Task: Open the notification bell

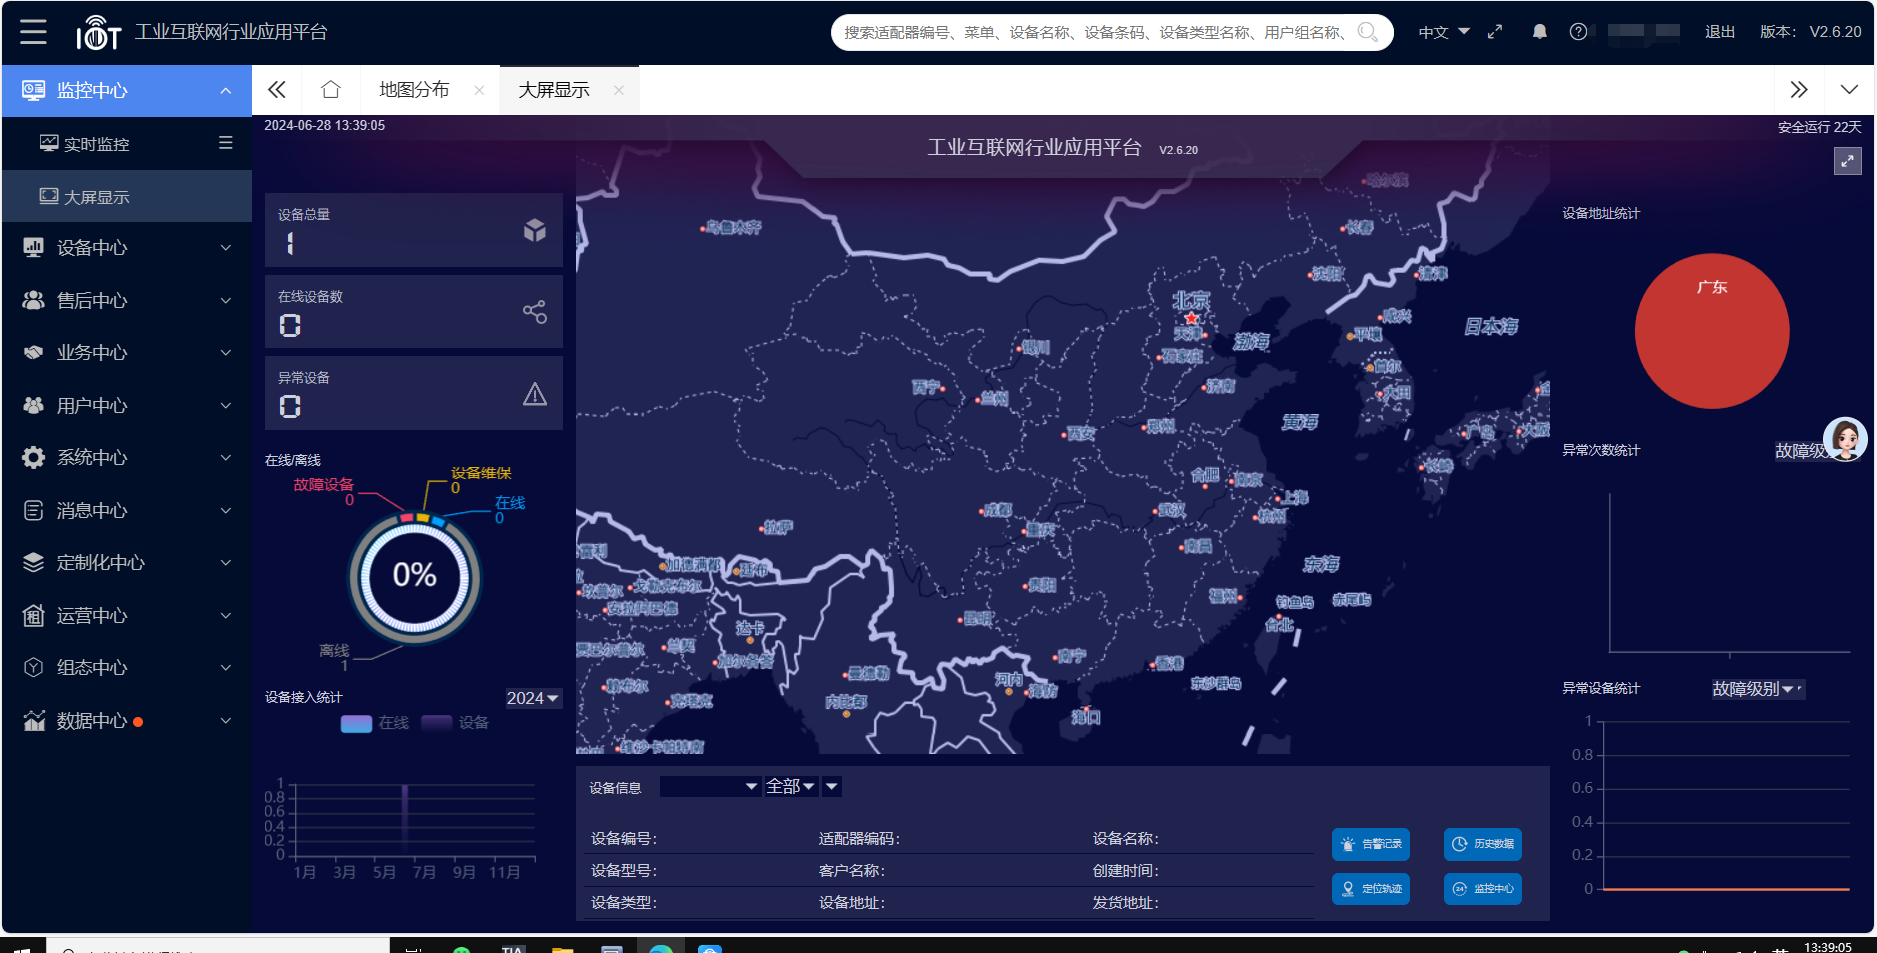Action: pyautogui.click(x=1540, y=32)
